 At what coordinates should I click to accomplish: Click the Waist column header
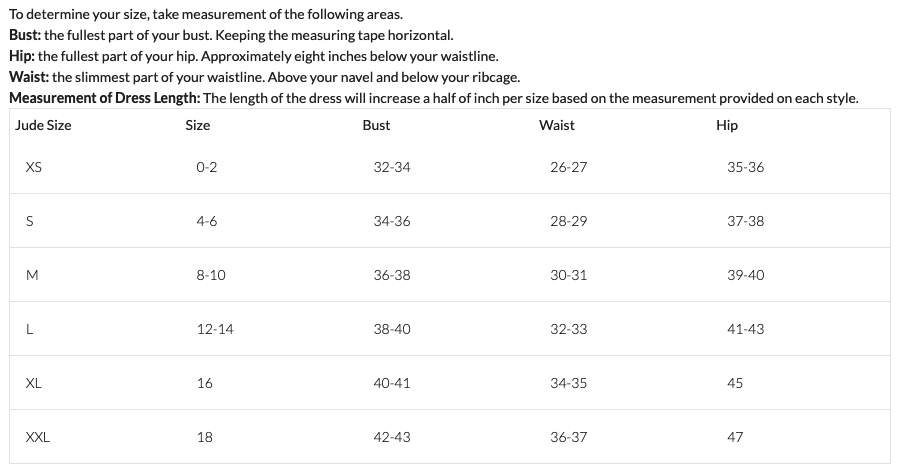556,125
